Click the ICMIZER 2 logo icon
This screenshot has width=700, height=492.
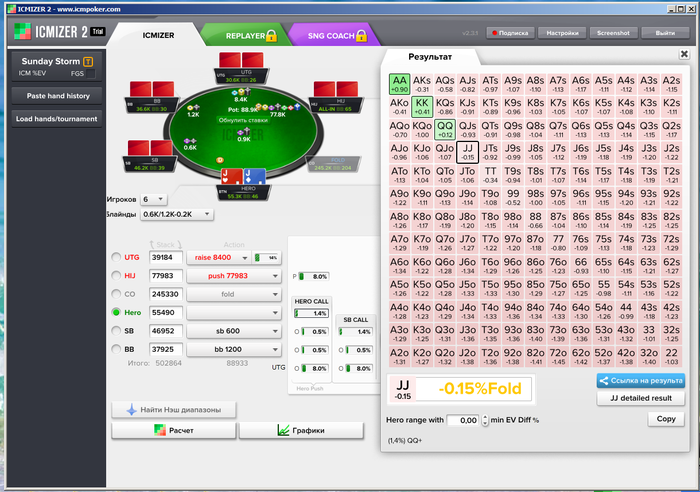pyautogui.click(x=22, y=32)
